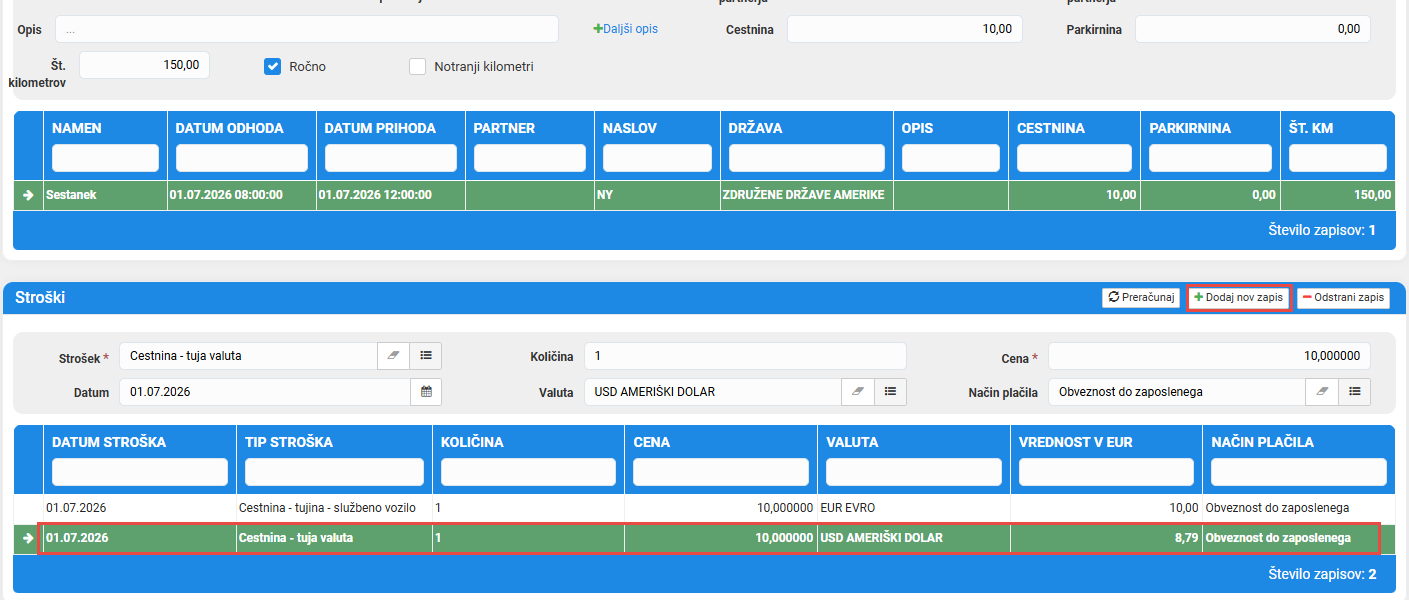Screen dimensions: 1409x600
Task: Select the Cestnina - tuja valuta cell
Action: coord(334,538)
